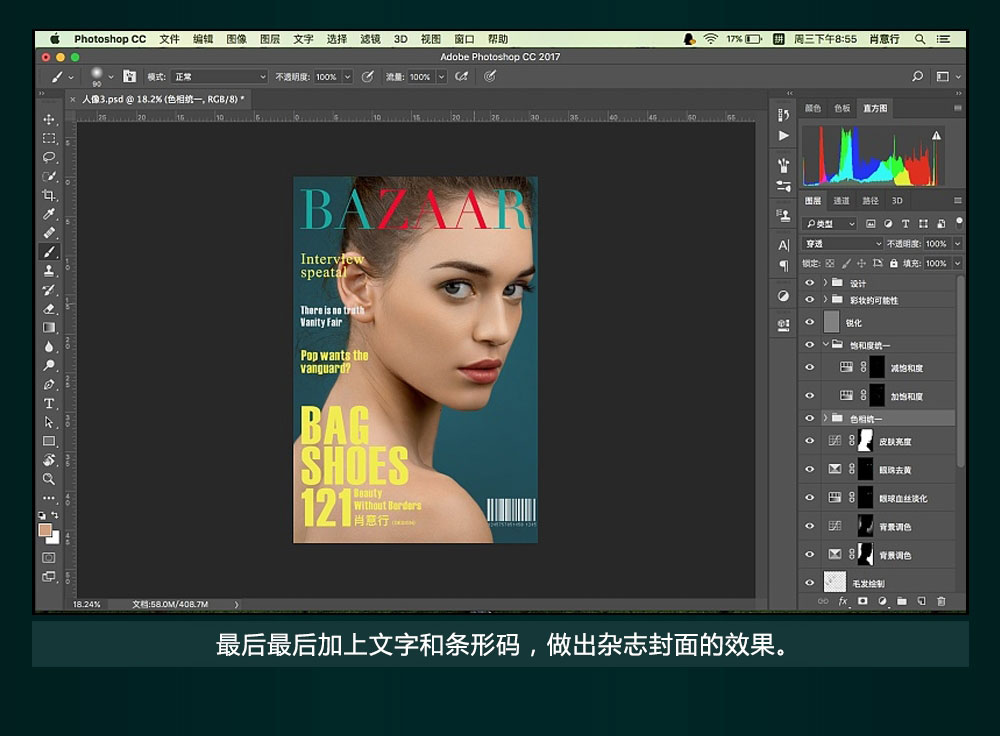
Task: Expand the 设计 layer group
Action: [825, 283]
